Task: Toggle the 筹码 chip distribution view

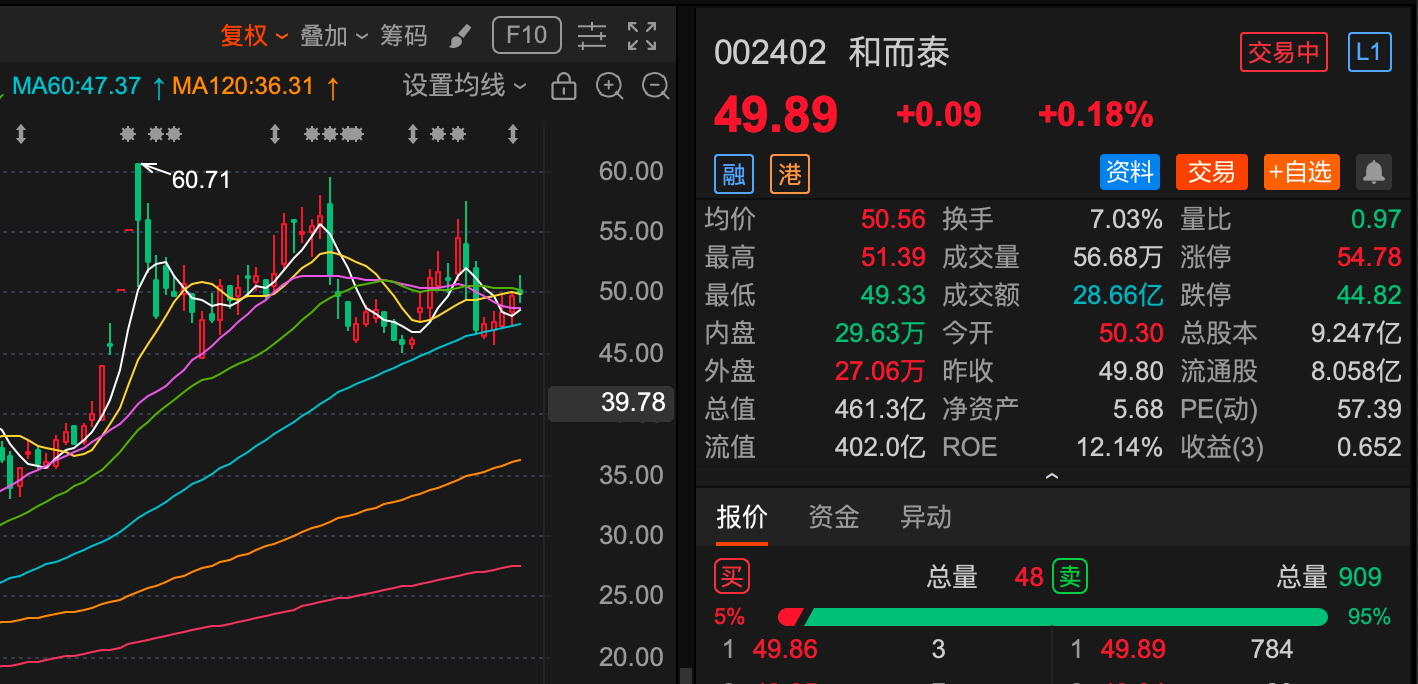Action: [404, 36]
